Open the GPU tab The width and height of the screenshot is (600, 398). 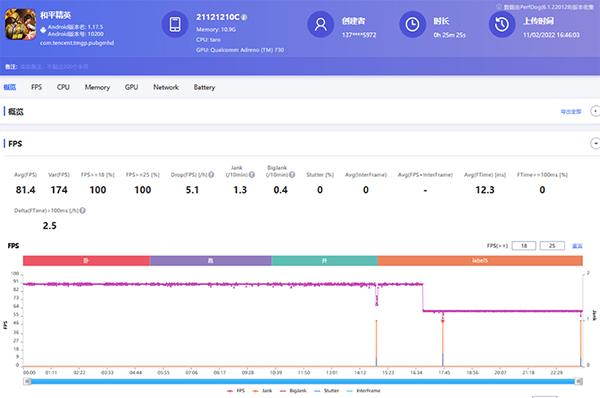131,87
